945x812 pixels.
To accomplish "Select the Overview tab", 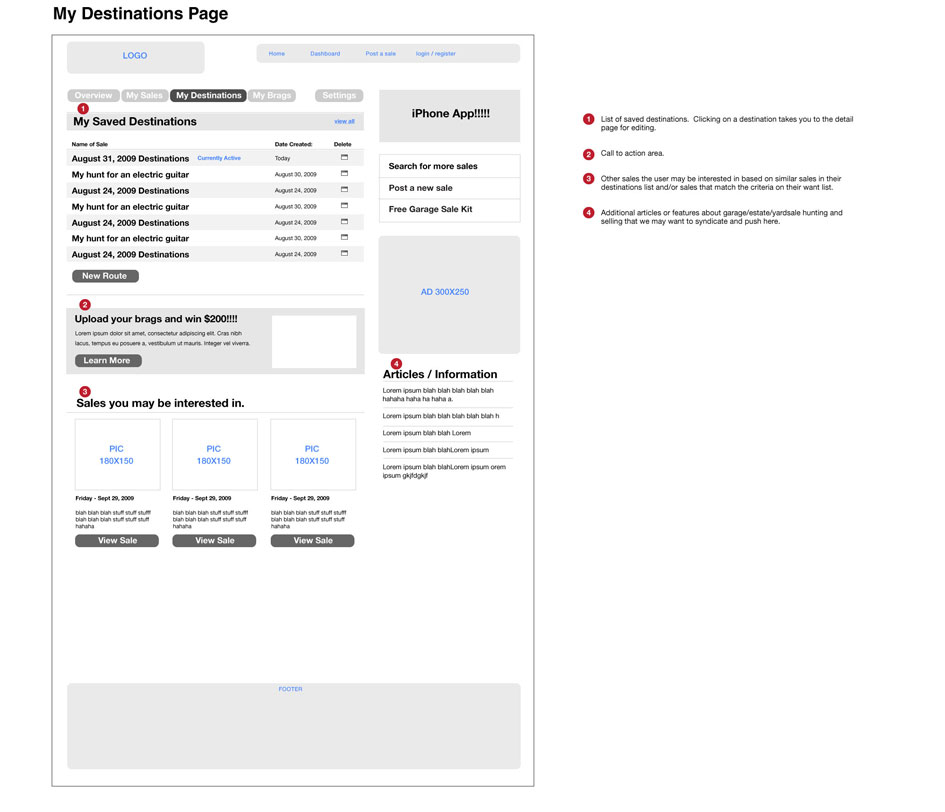I will coord(93,95).
